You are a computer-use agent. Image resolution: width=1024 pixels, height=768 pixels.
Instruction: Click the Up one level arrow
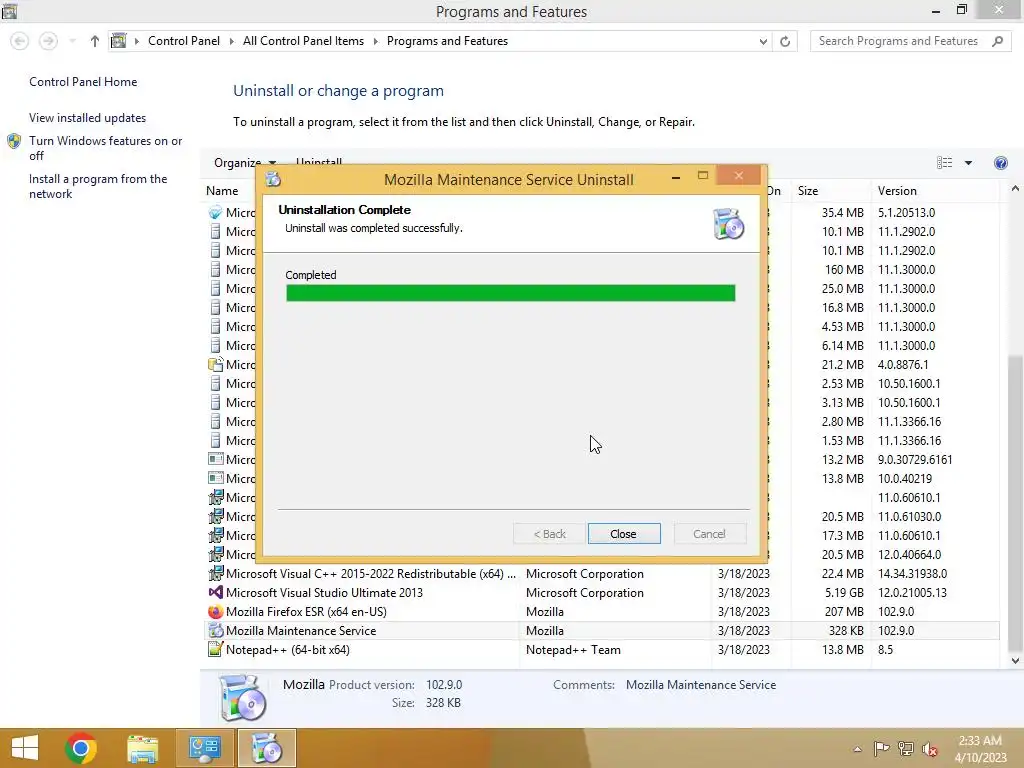[95, 41]
